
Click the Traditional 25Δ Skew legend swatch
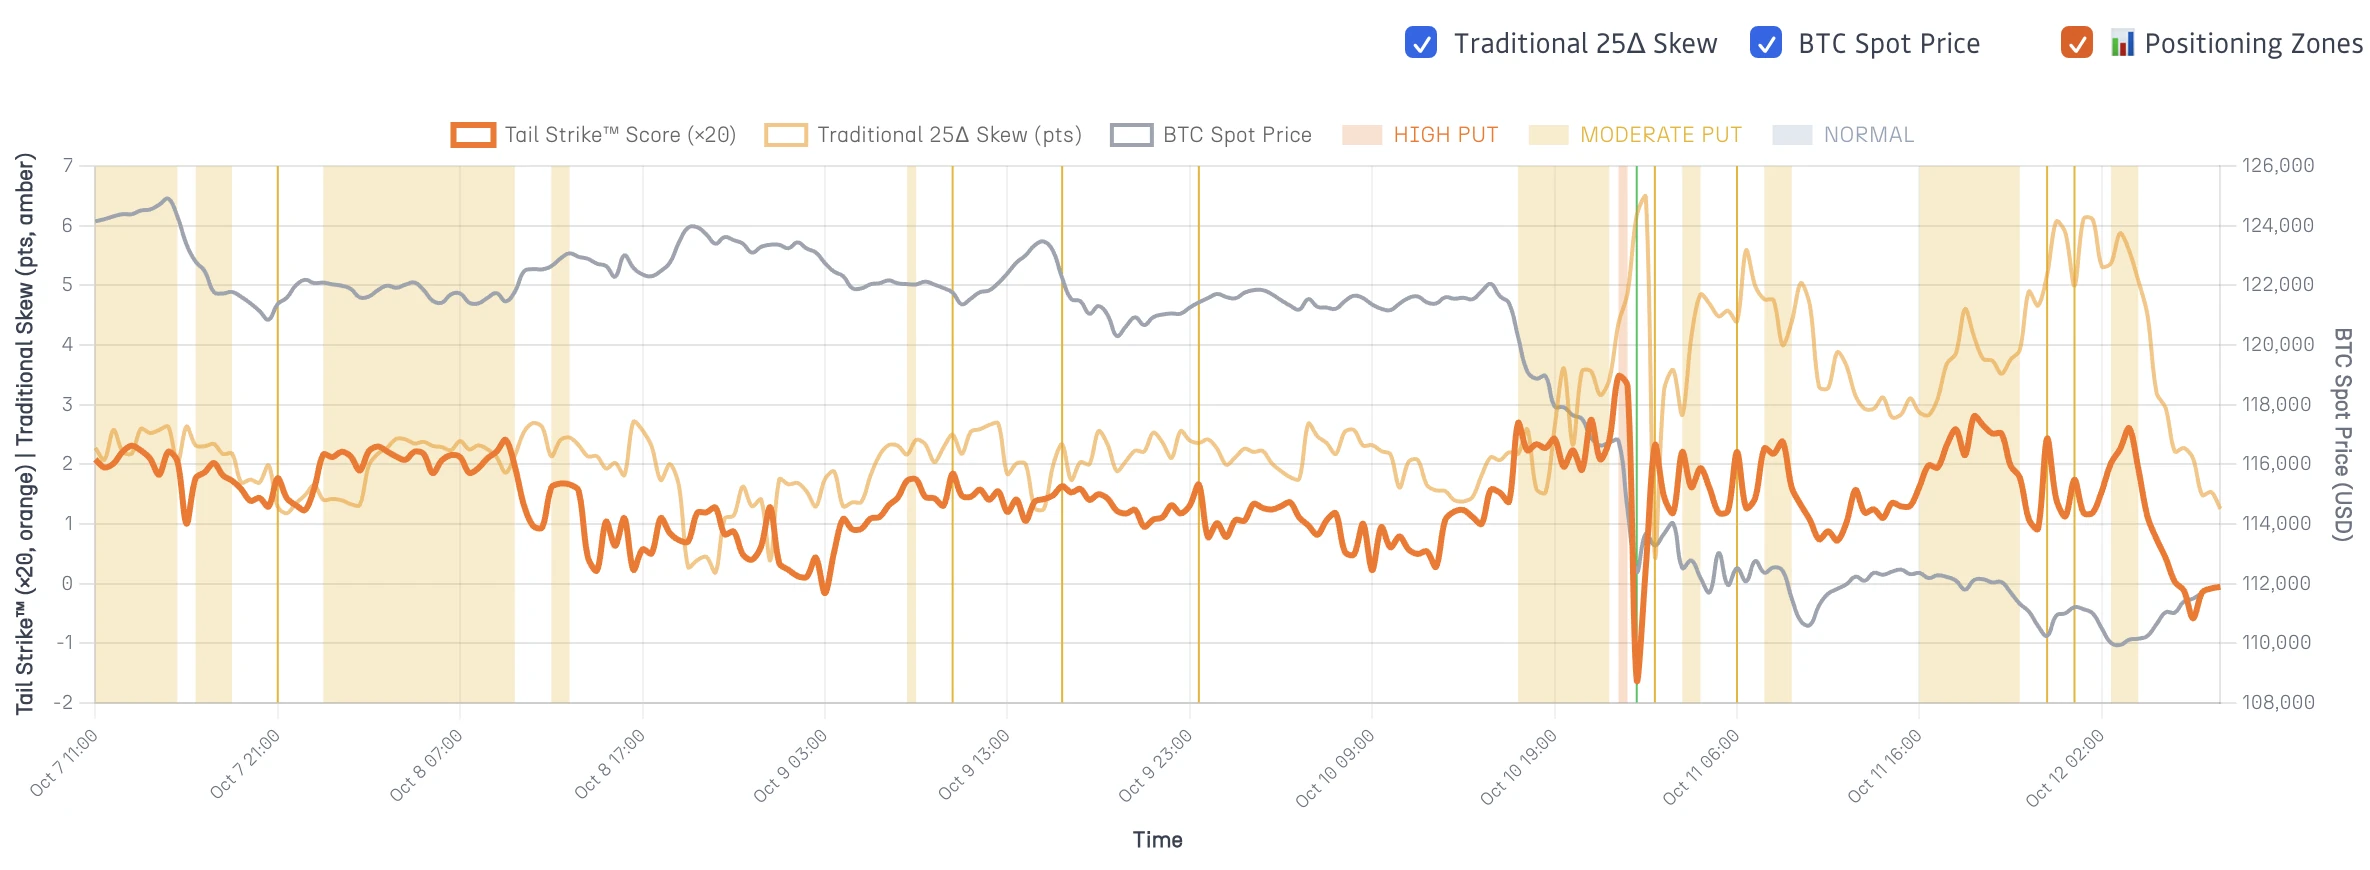(786, 135)
